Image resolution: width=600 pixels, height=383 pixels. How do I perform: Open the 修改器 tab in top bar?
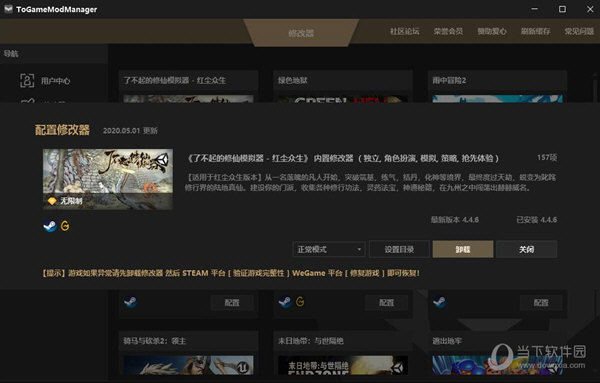[x=301, y=33]
